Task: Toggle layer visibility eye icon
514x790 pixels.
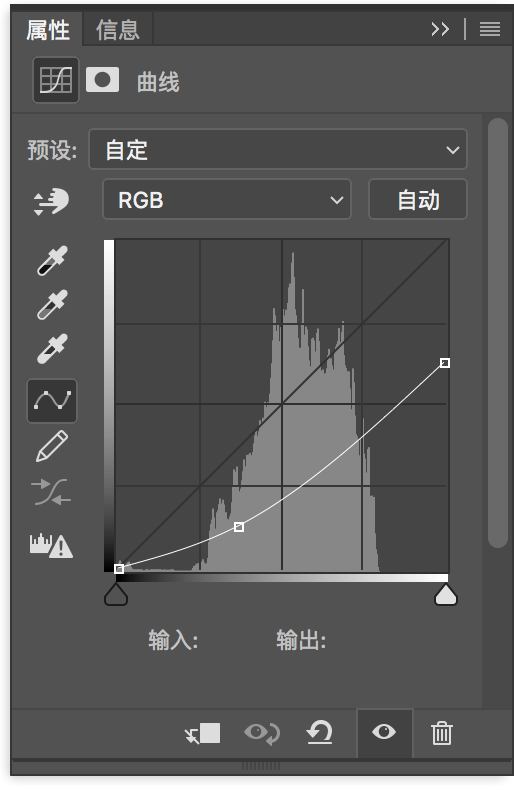Action: tap(384, 732)
